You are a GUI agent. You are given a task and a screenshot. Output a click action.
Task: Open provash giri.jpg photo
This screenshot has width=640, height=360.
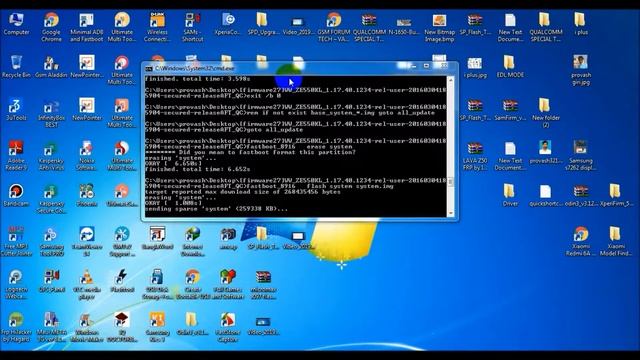coord(580,70)
